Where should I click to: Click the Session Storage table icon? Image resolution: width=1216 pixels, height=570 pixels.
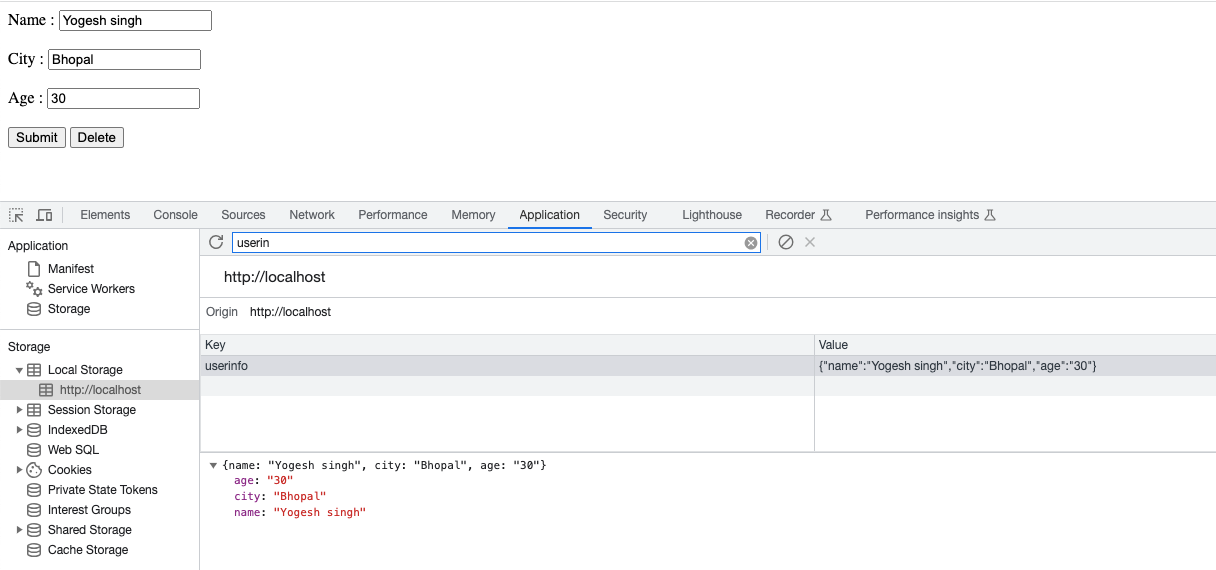click(34, 410)
